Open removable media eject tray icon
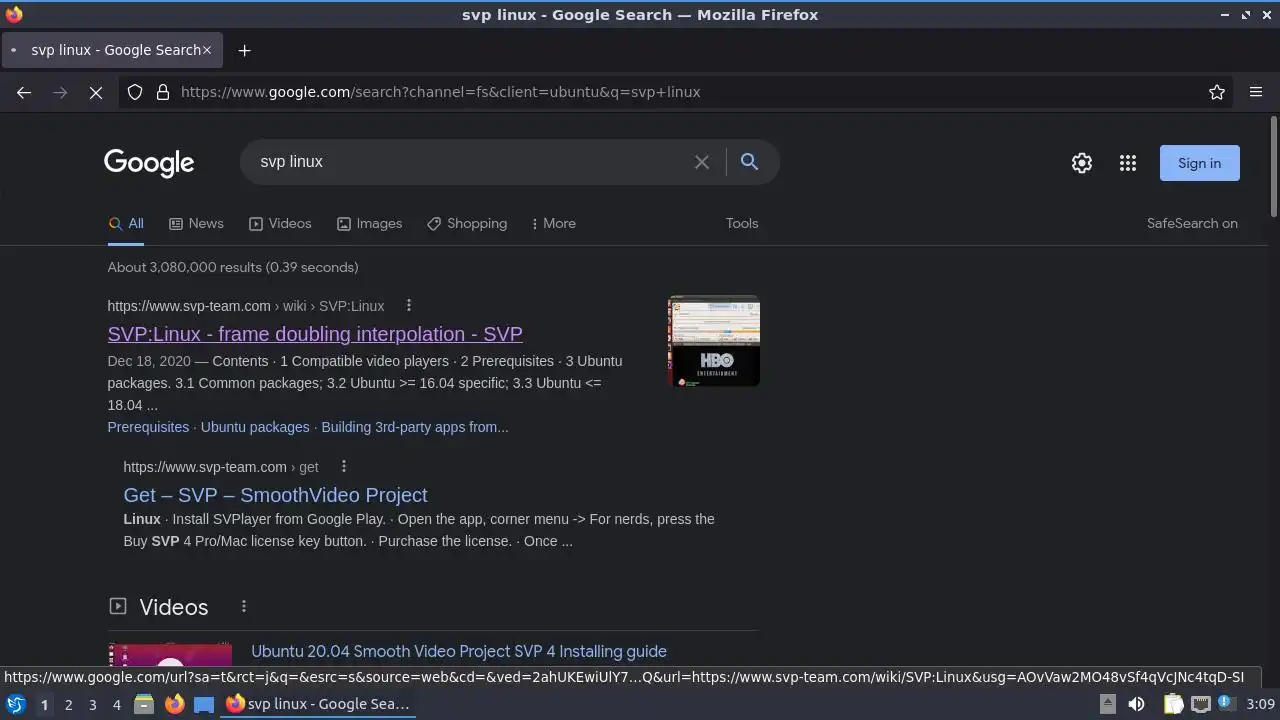 (1108, 704)
